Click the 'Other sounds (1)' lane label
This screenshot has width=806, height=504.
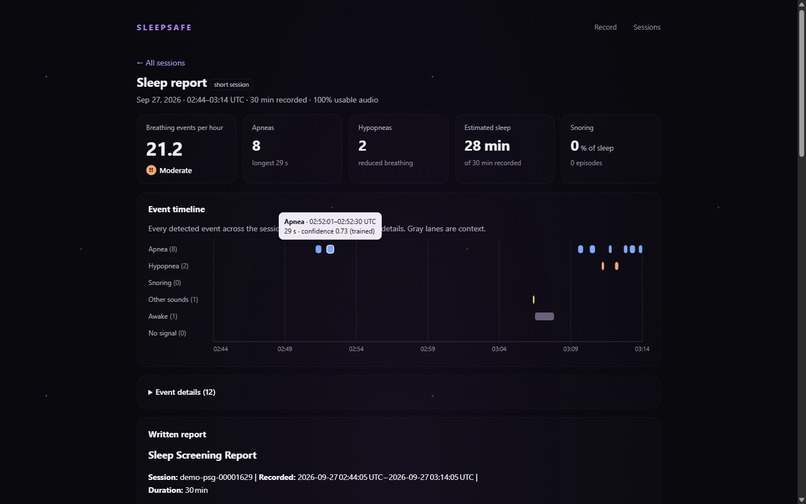tap(173, 299)
